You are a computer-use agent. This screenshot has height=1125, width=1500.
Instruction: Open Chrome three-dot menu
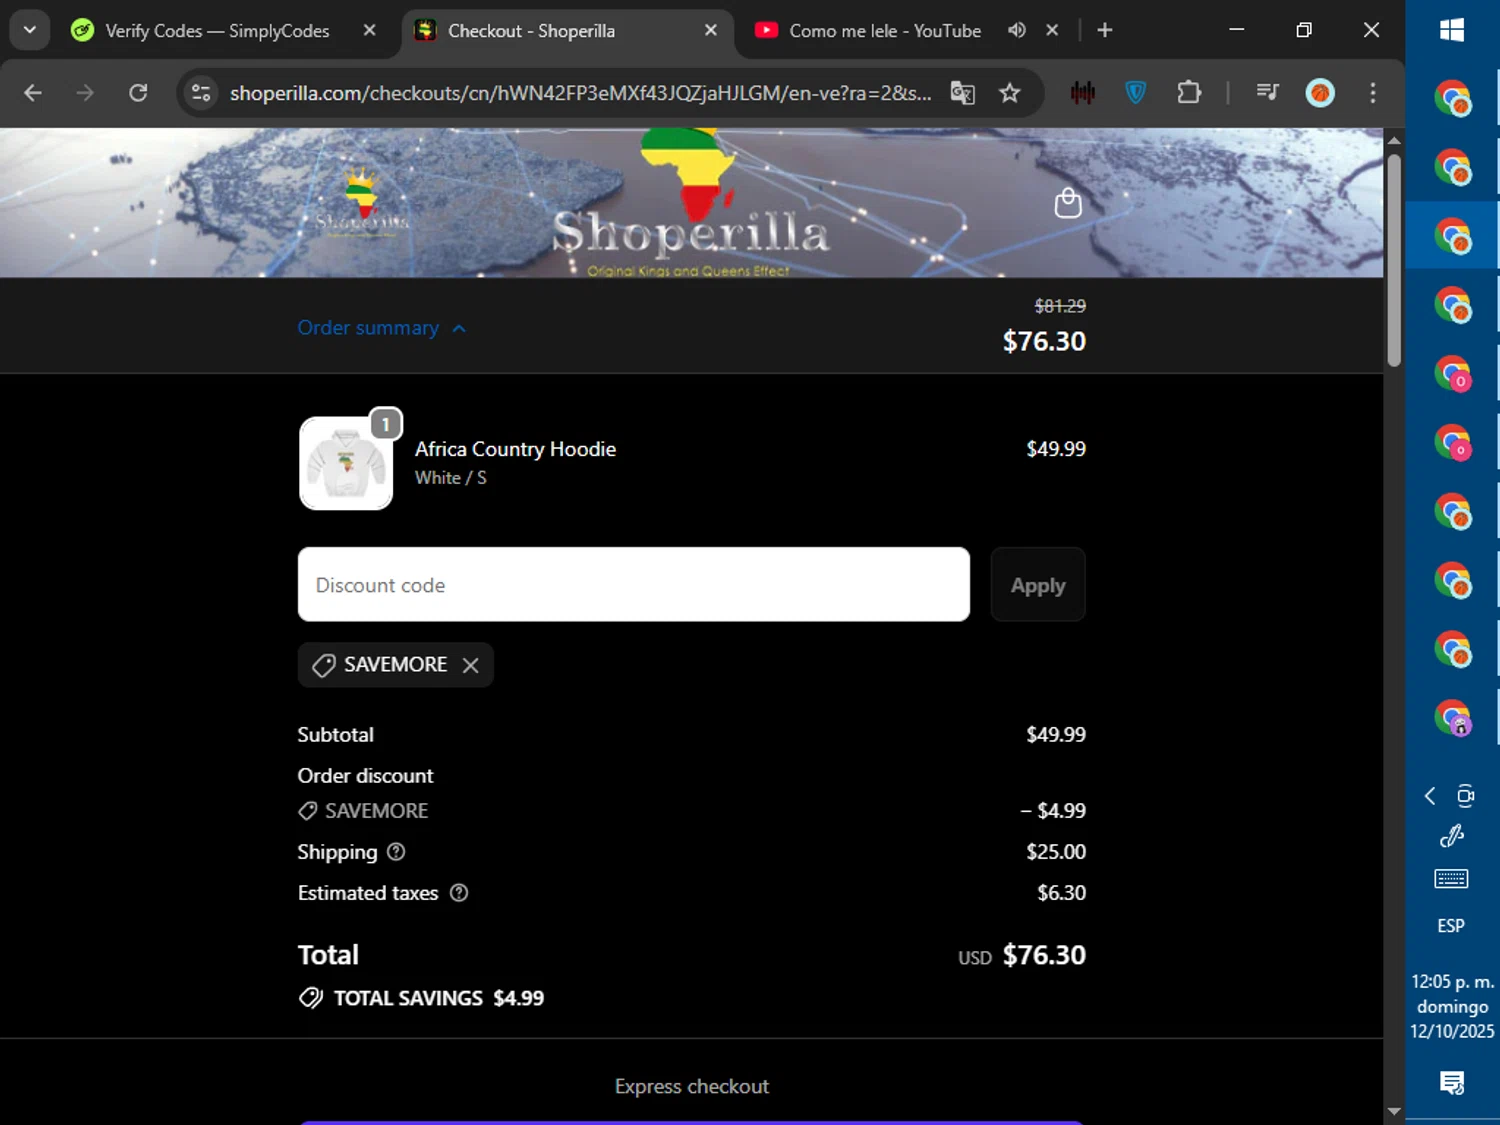1373,93
